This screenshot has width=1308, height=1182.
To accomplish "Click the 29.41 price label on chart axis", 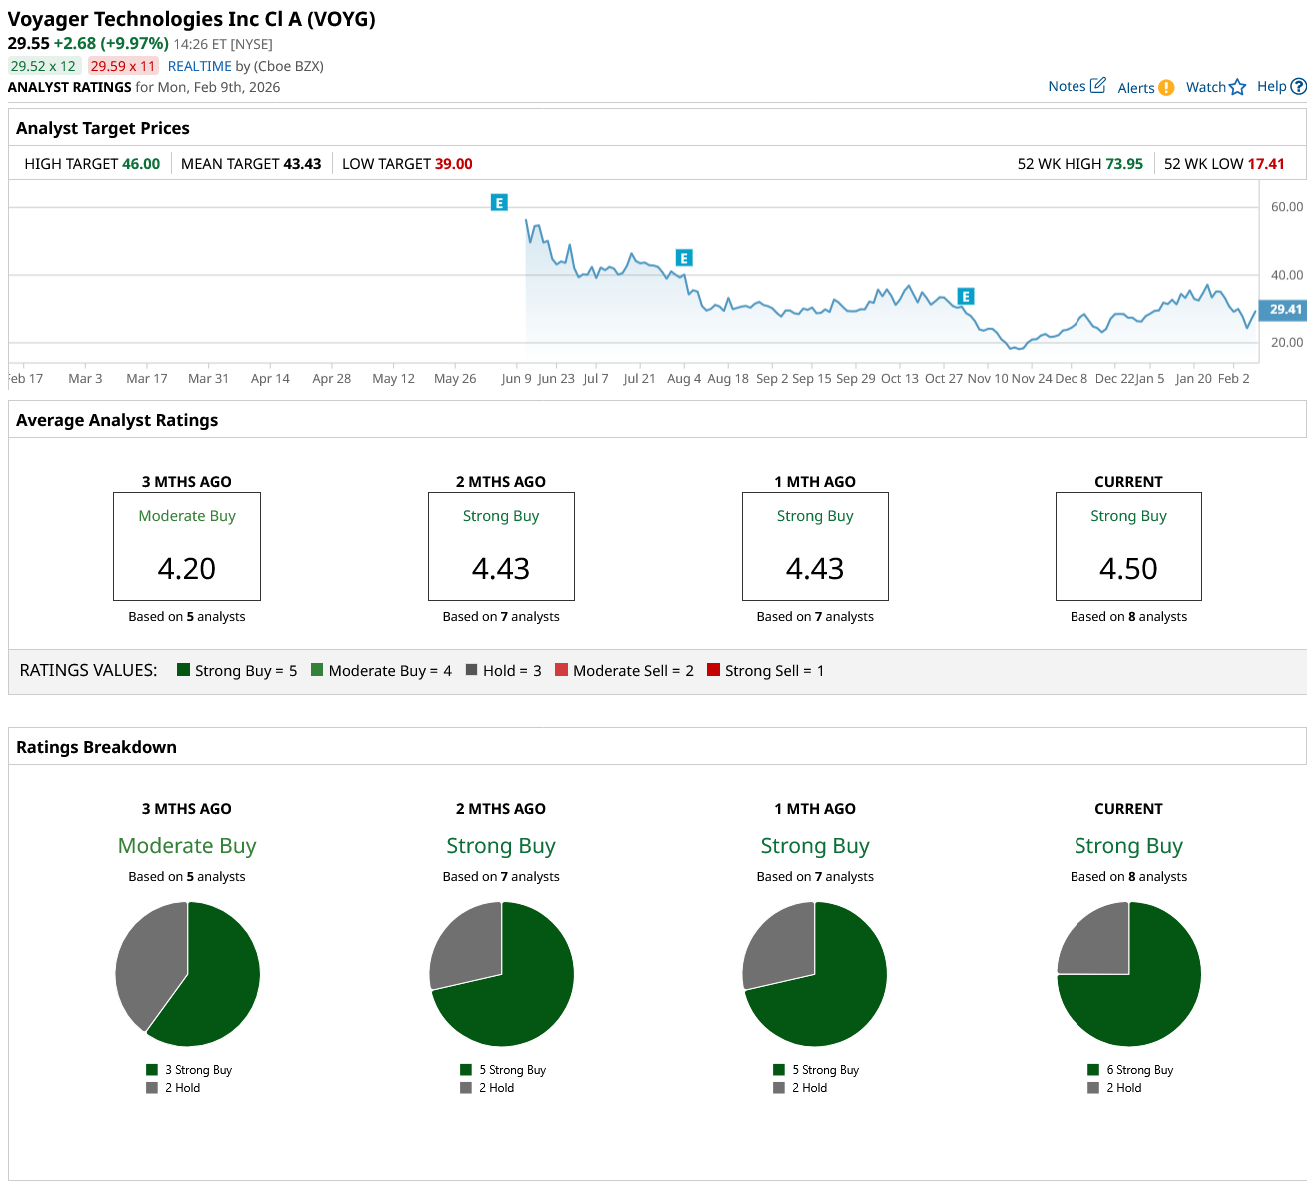I will coord(1284,310).
